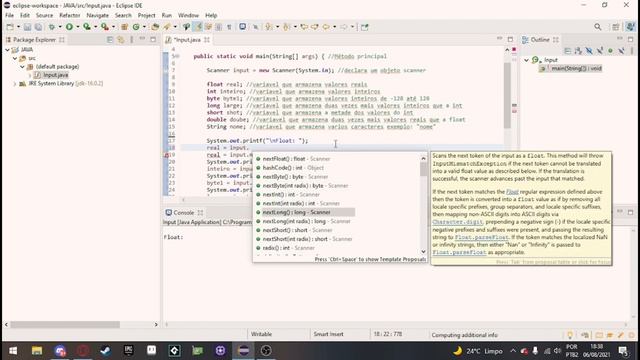Click the green Run button

click(x=69, y=27)
